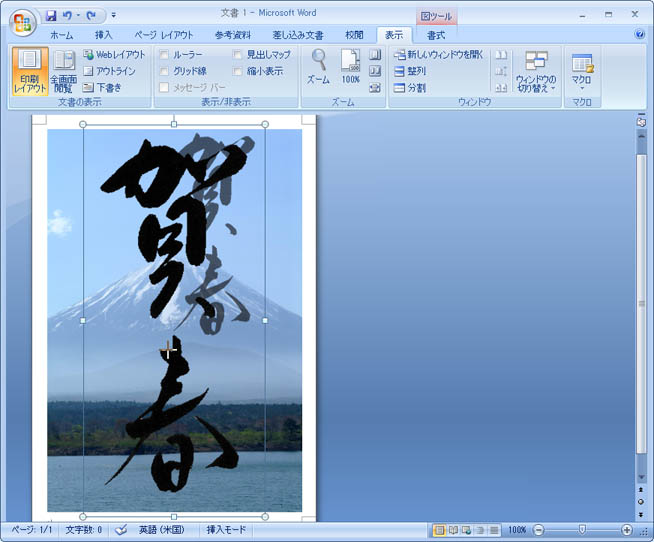Viewport: 654px width, 542px height.
Task: Toggle the グリッド線 checkbox
Action: 165,71
